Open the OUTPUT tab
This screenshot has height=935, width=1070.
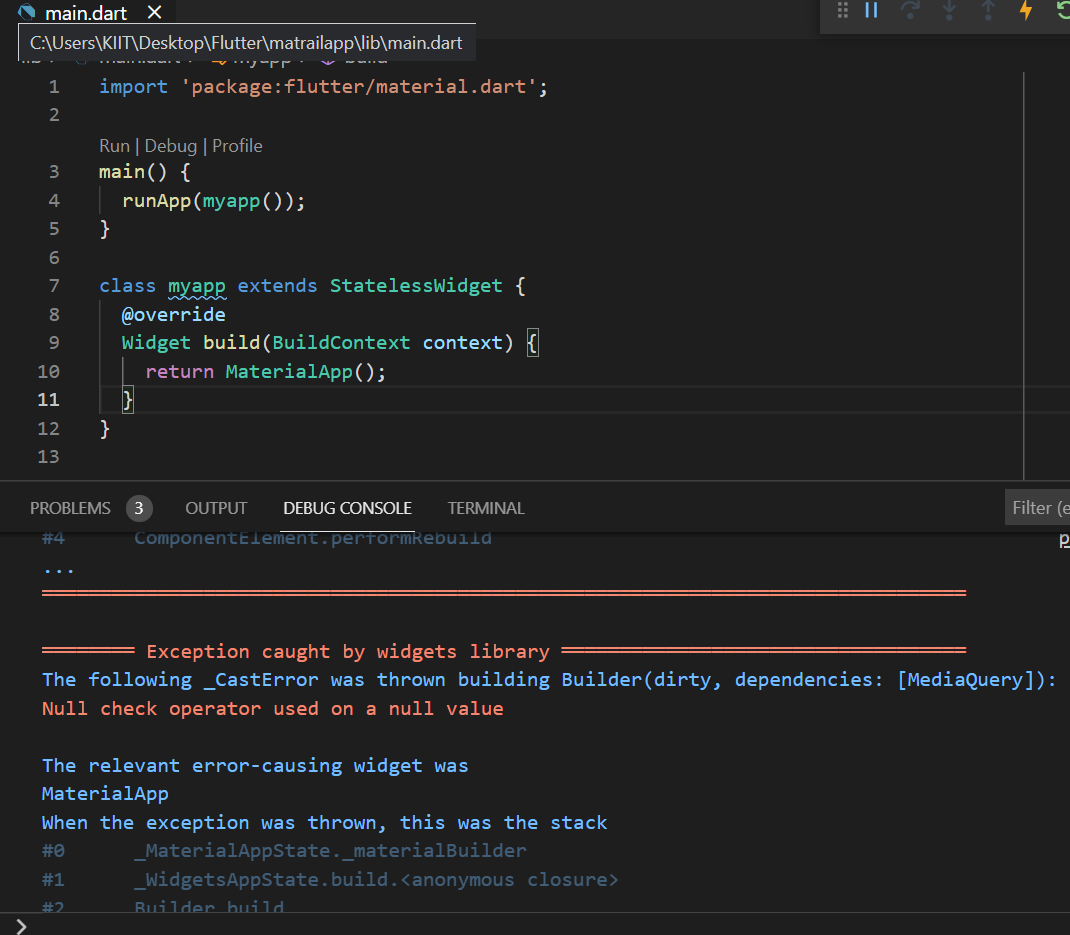click(216, 508)
